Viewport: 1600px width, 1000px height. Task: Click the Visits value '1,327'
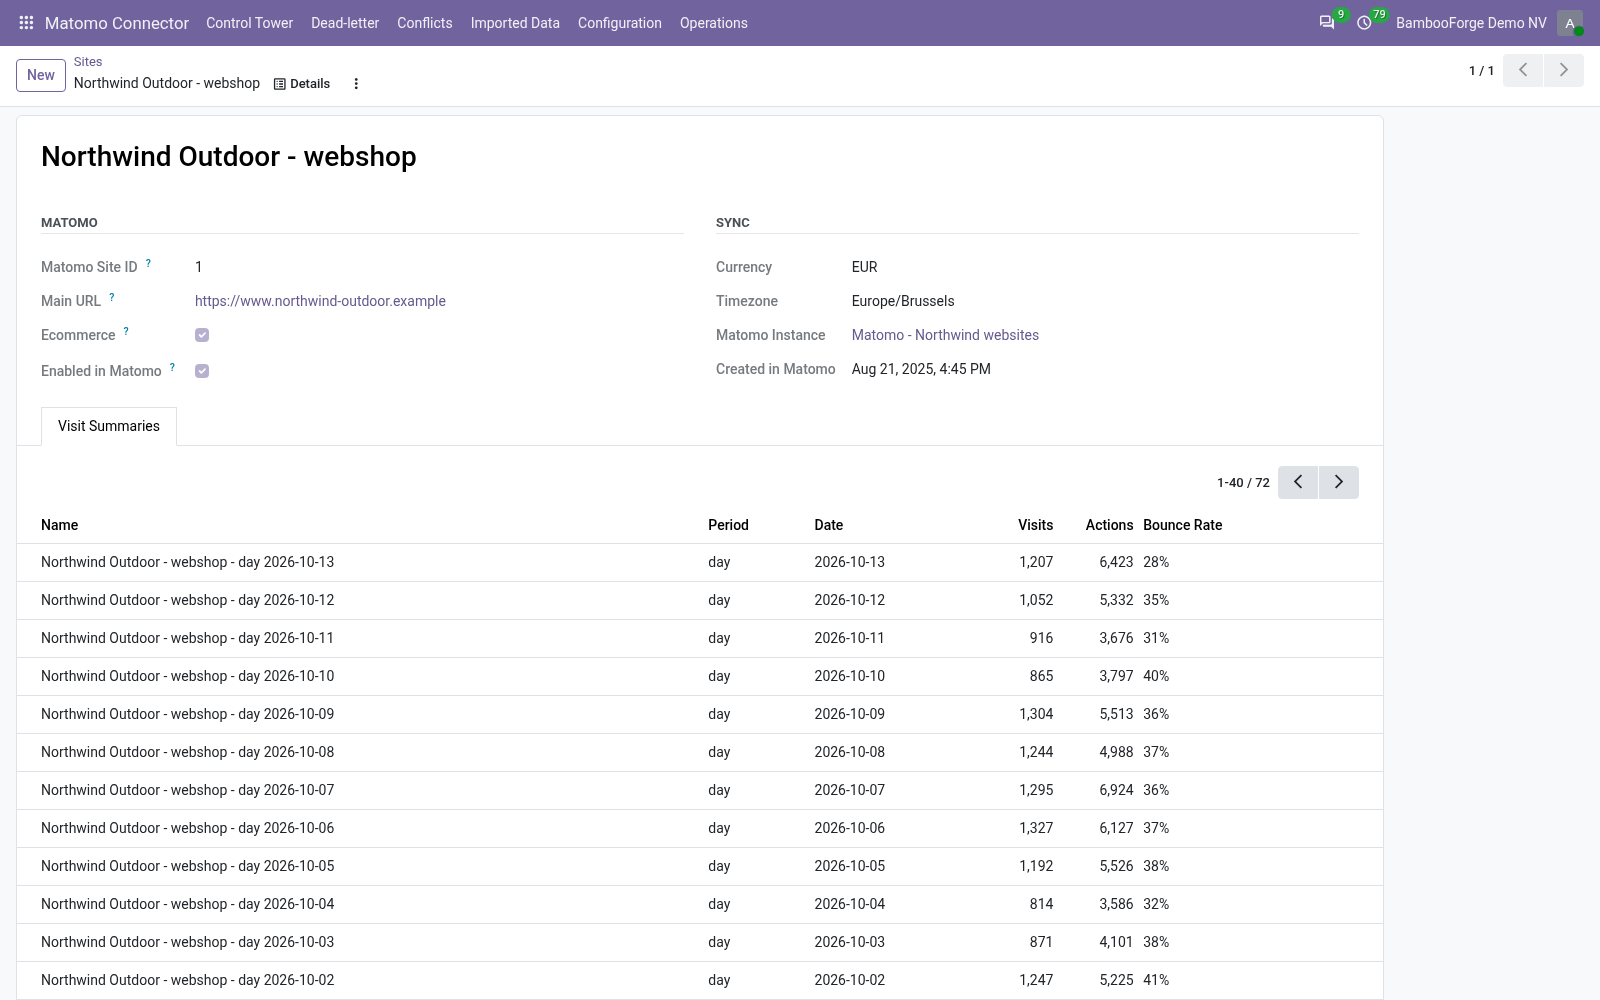1036,828
